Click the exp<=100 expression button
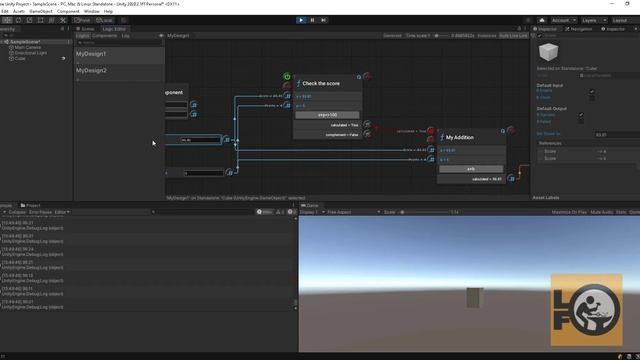 (x=327, y=115)
